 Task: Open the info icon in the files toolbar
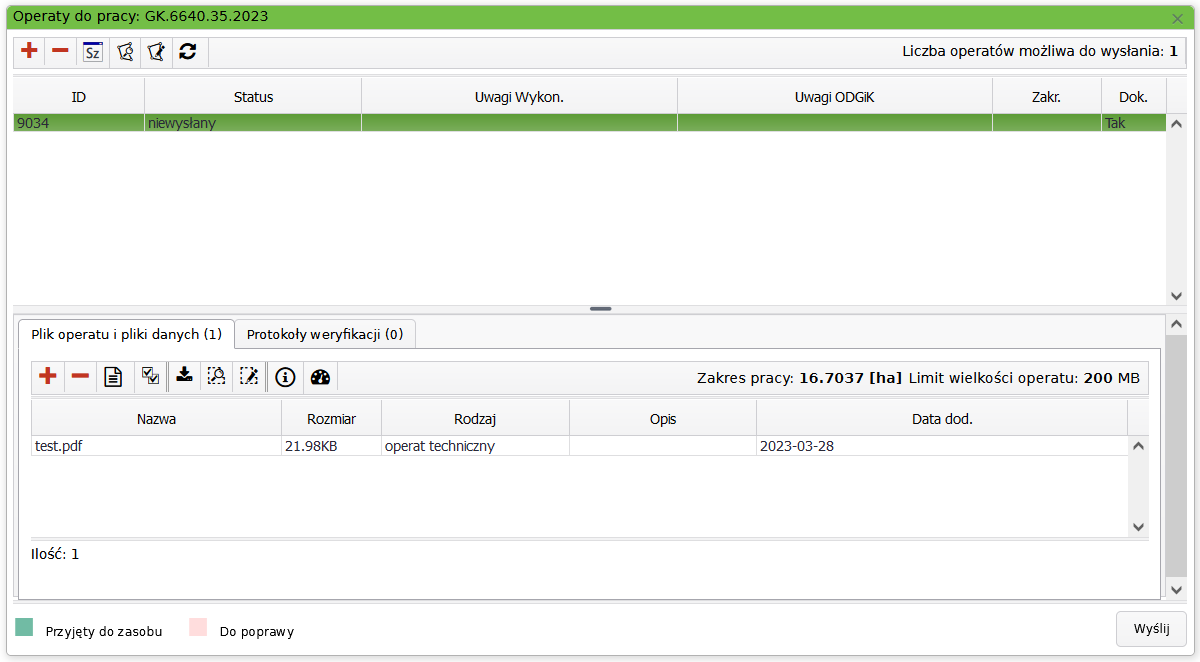285,377
